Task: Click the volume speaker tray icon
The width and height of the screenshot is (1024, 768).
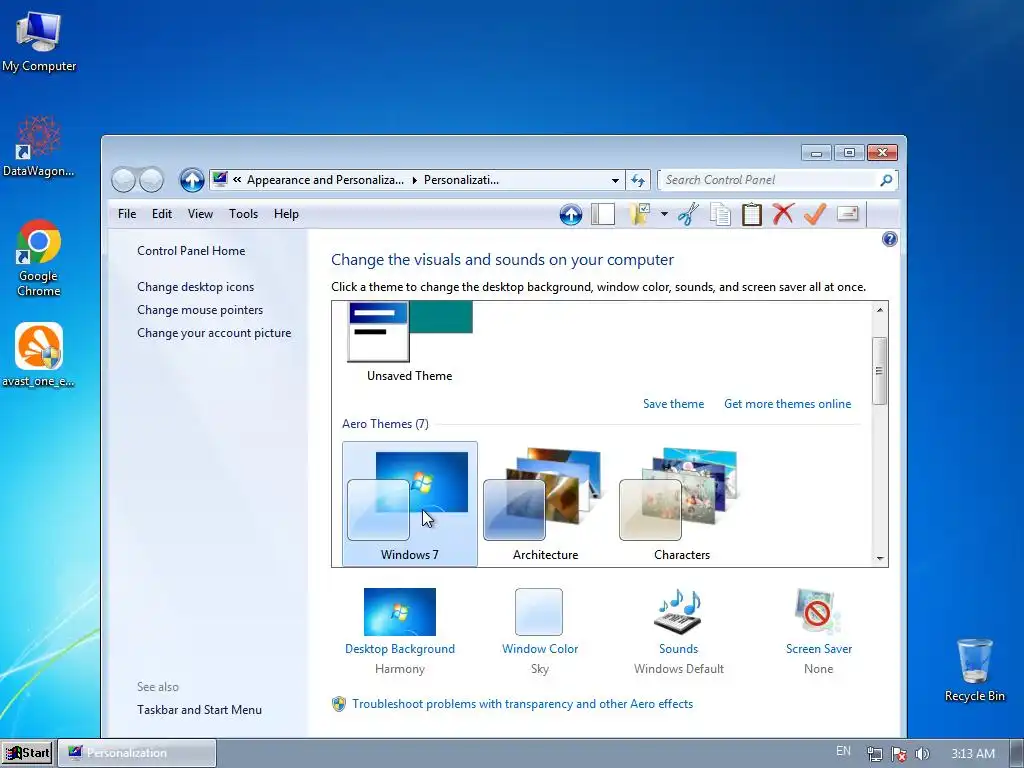Action: point(922,754)
